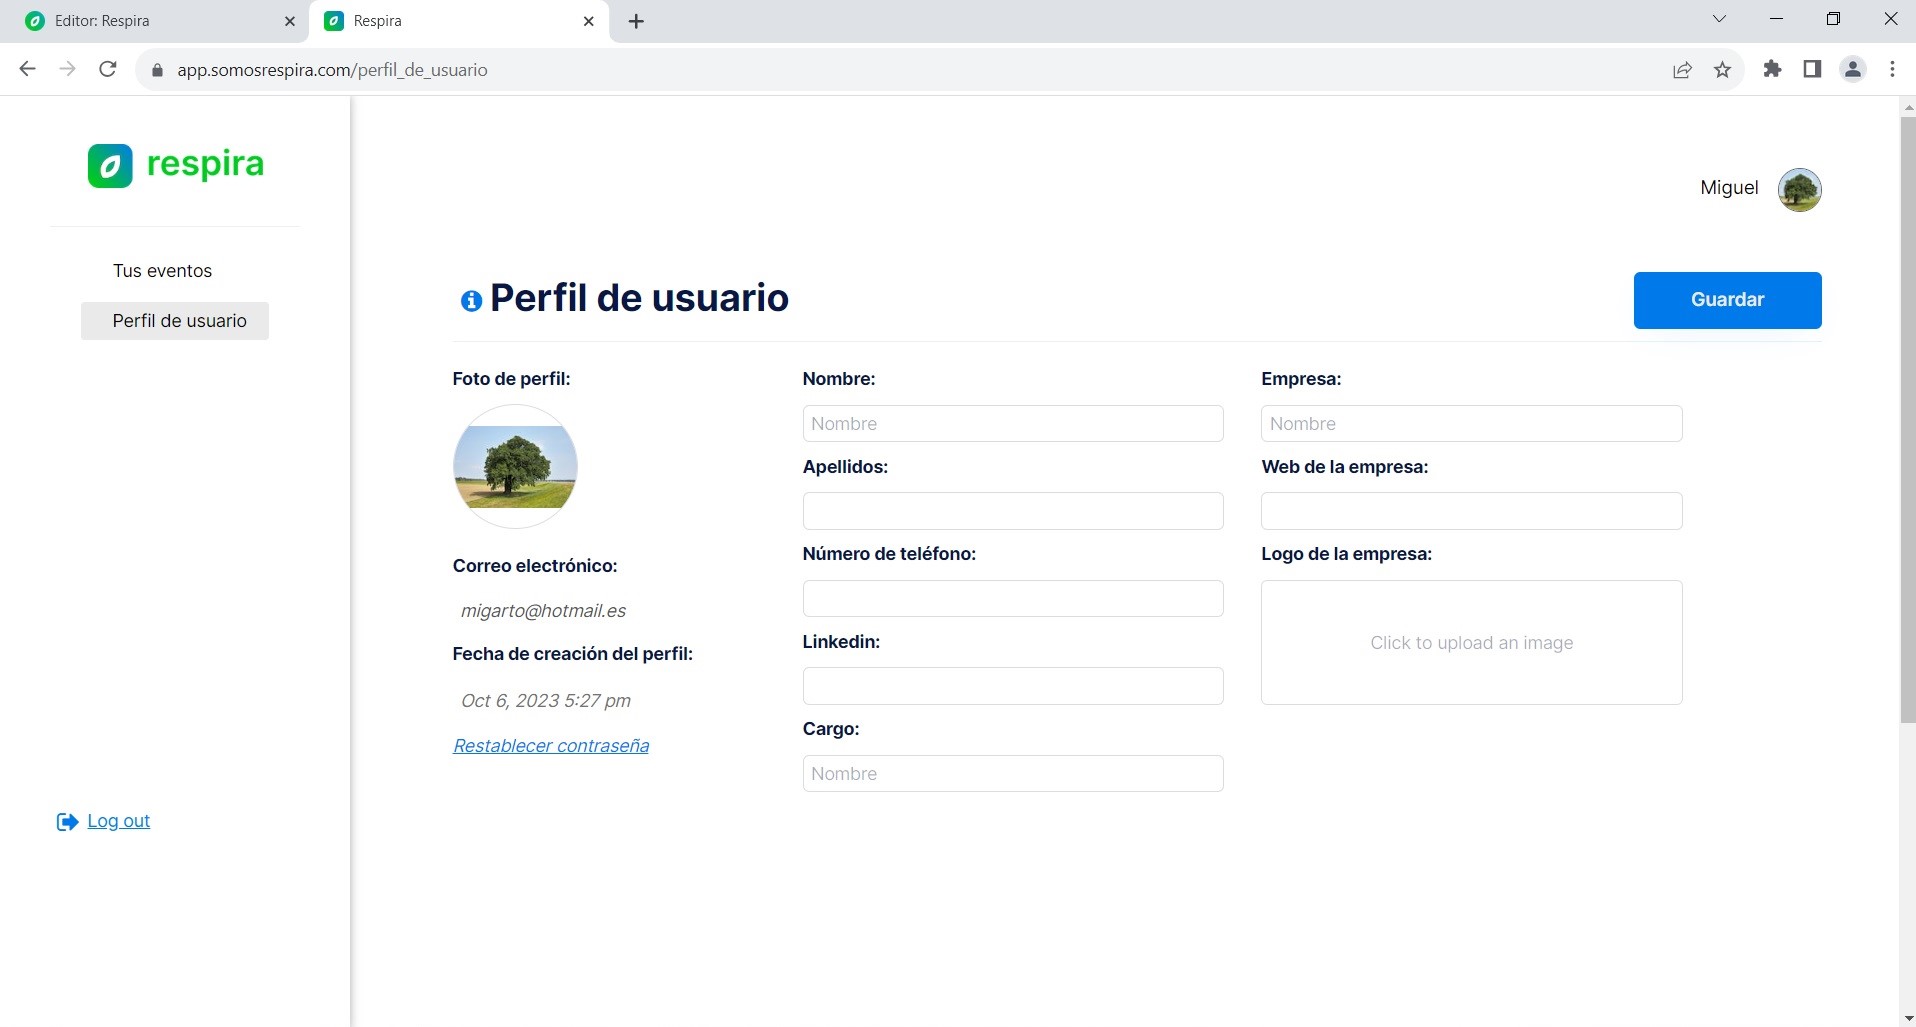The width and height of the screenshot is (1916, 1027).
Task: Click the company logo upload area
Action: point(1471,642)
